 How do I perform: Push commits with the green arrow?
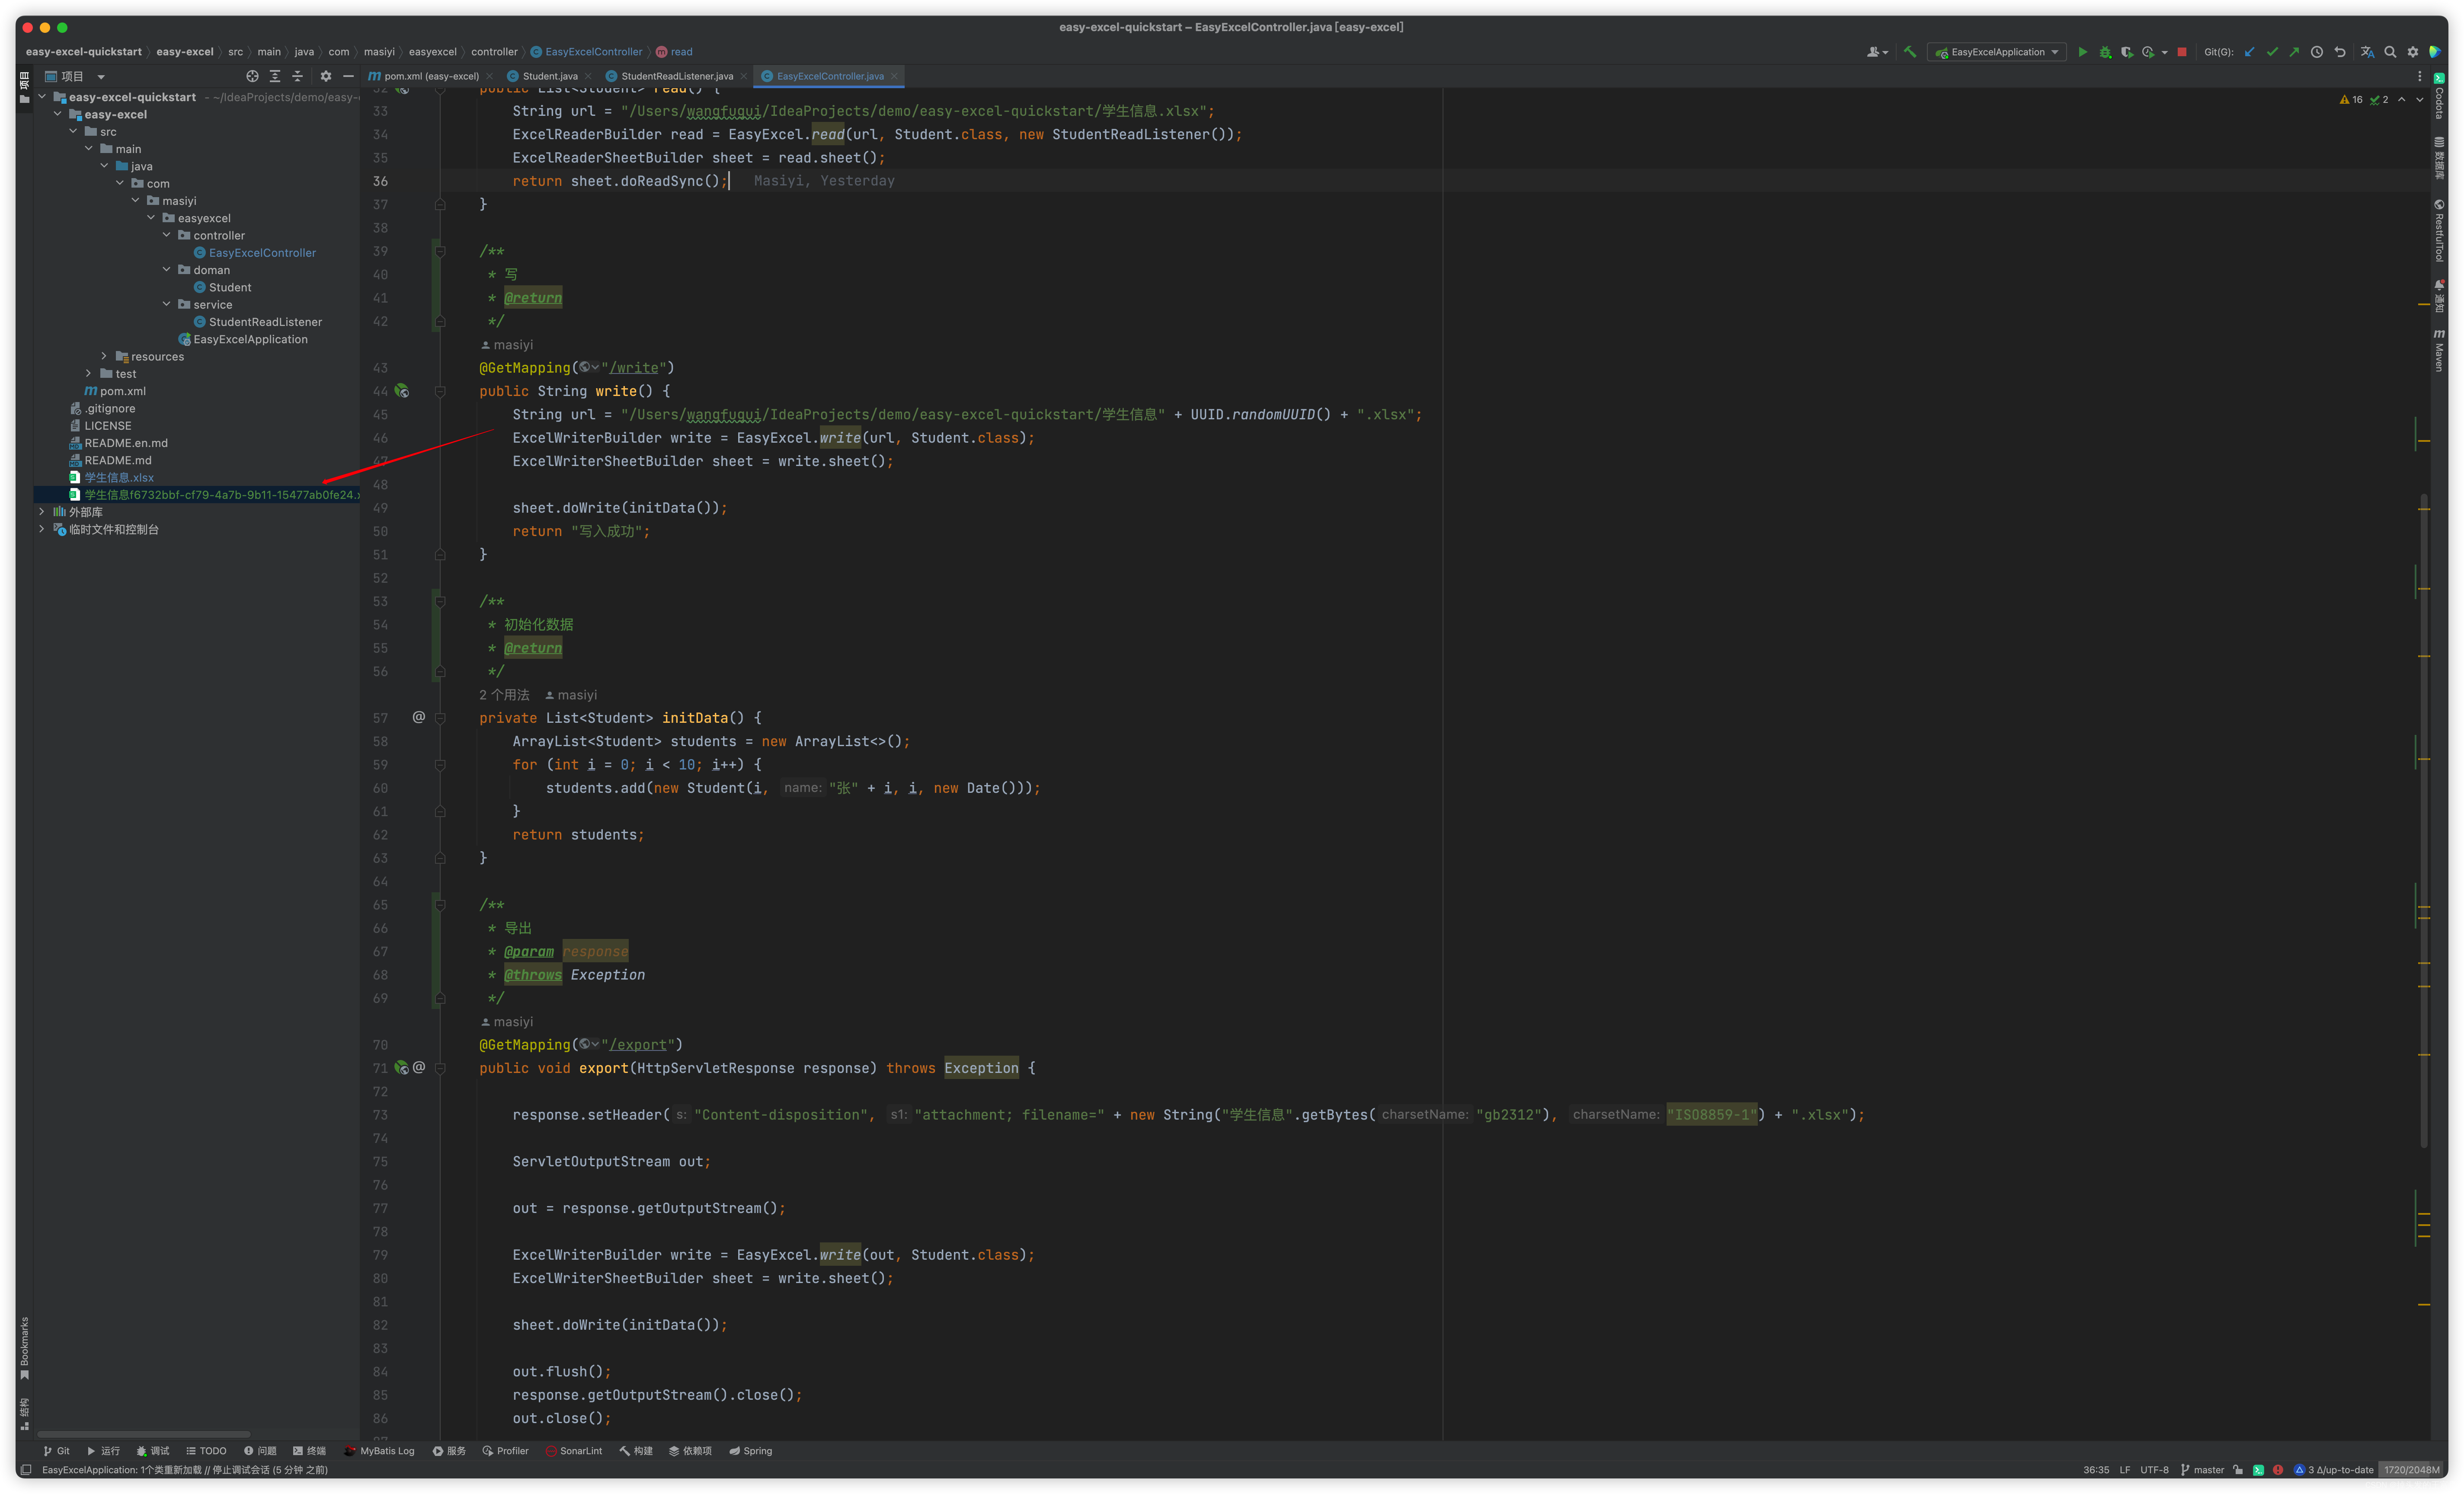pos(2294,52)
